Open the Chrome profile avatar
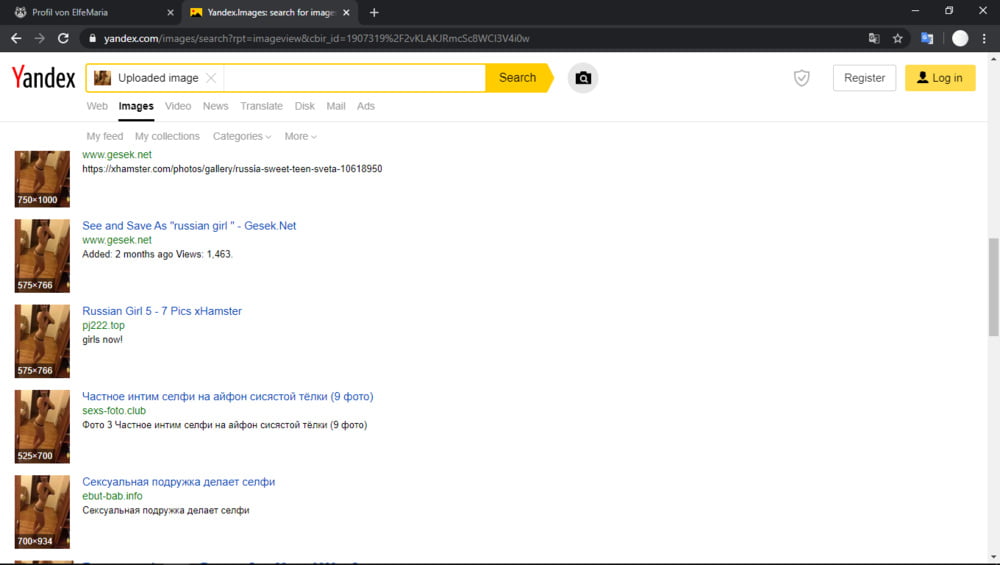This screenshot has height=565, width=1000. pos(960,38)
